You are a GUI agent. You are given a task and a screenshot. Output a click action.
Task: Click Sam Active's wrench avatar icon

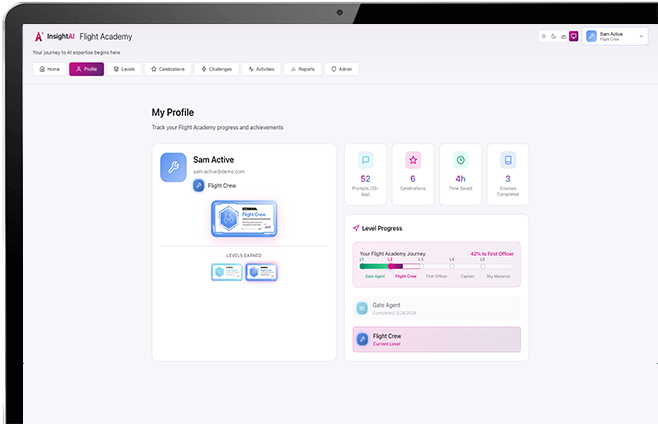coord(174,167)
